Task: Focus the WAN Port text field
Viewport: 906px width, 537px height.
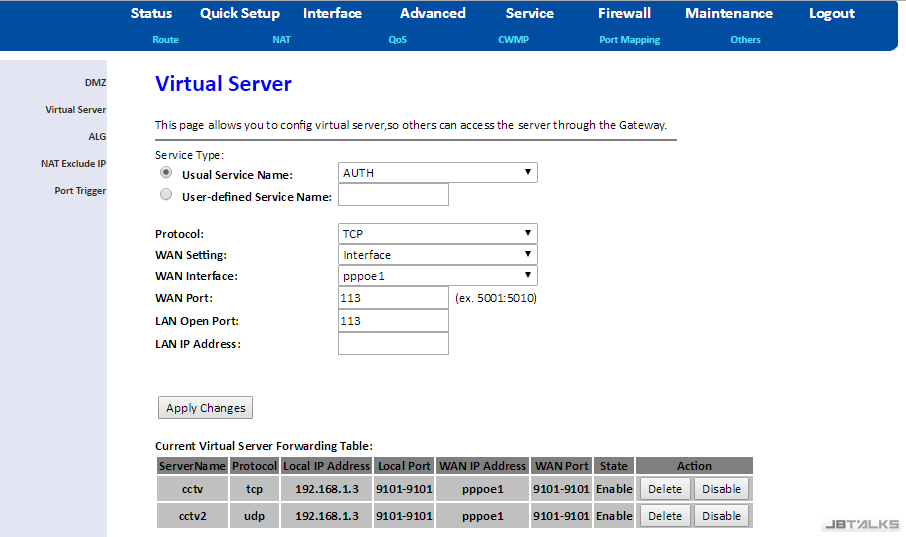Action: (393, 298)
